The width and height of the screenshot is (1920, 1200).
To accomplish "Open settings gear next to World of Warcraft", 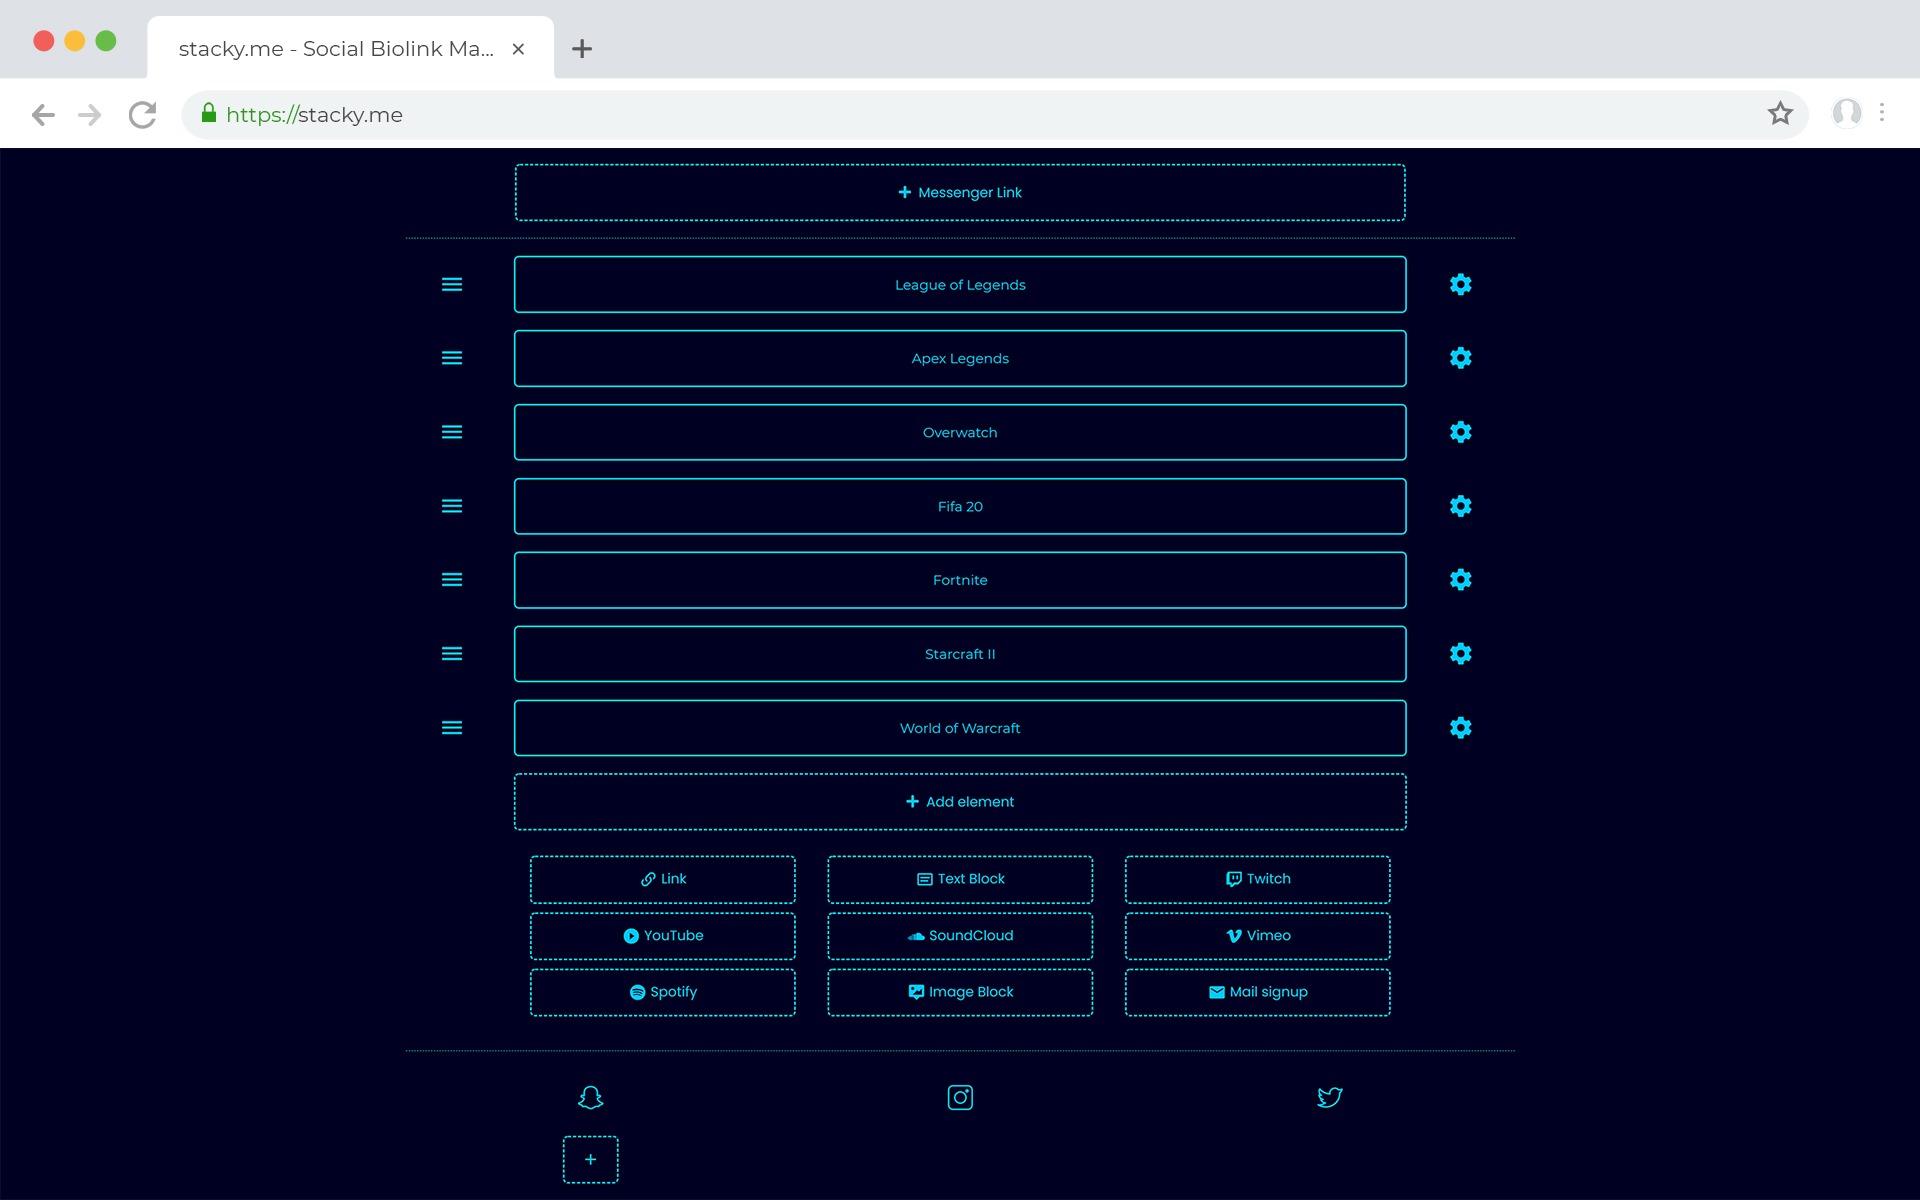I will [x=1460, y=728].
